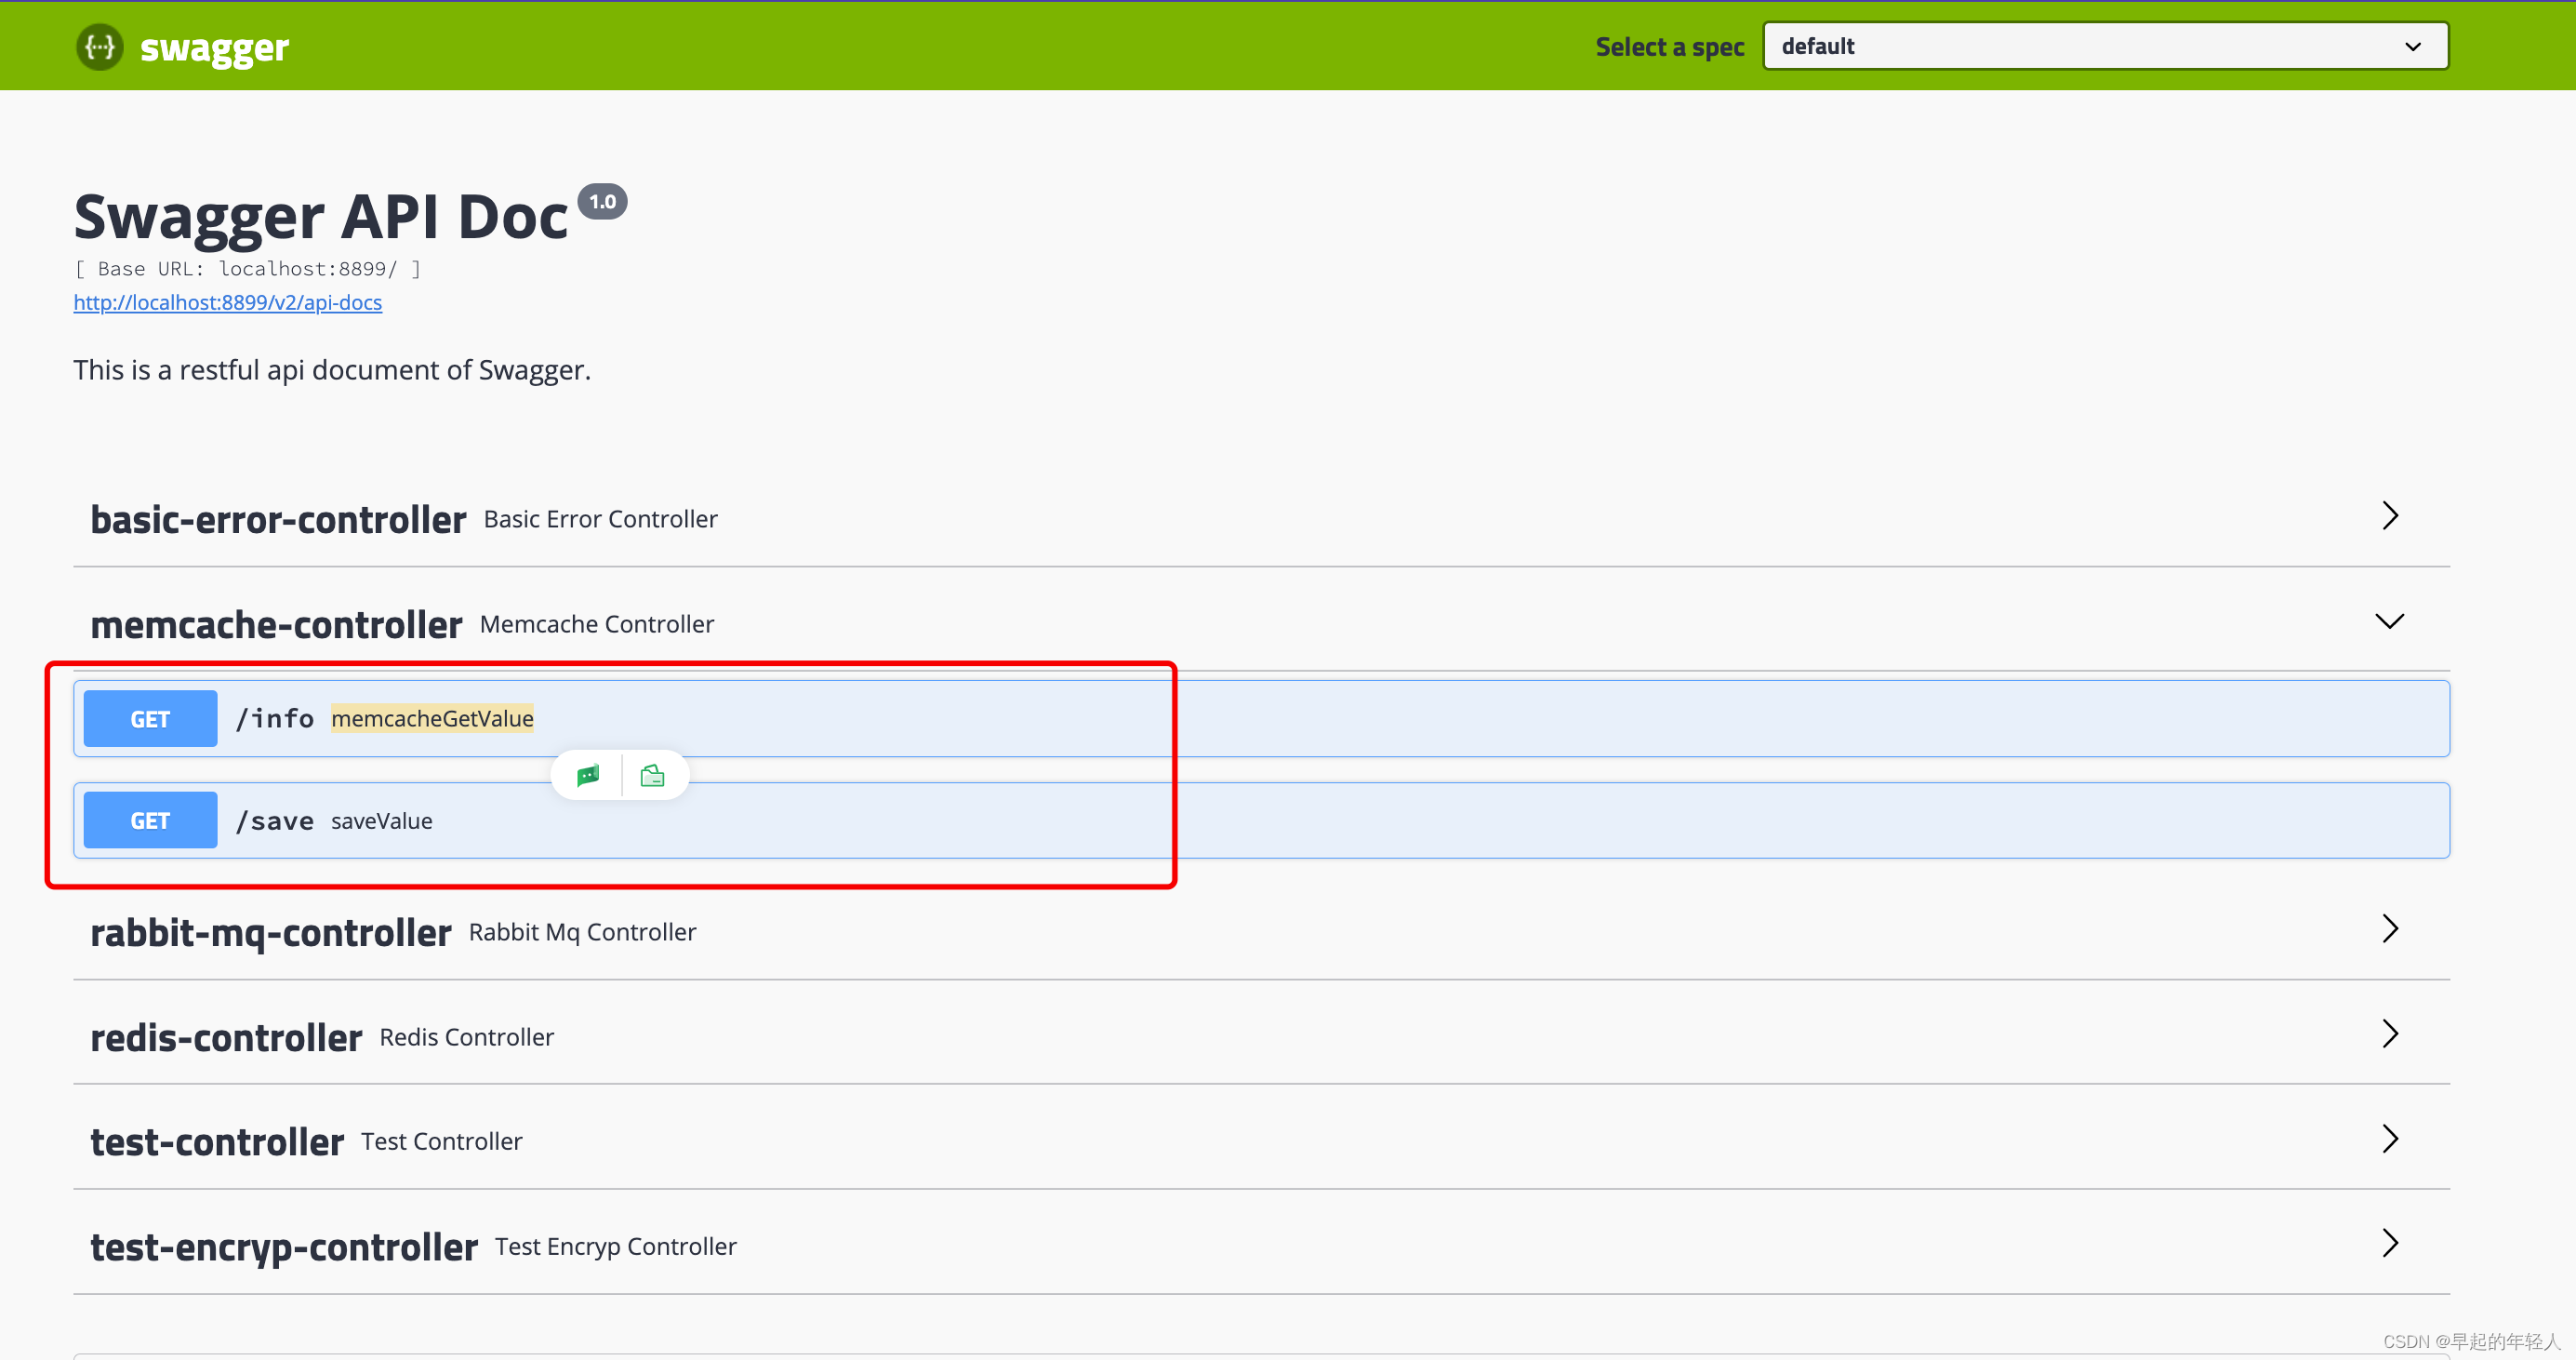Open the Select a spec dropdown

tap(2105, 46)
